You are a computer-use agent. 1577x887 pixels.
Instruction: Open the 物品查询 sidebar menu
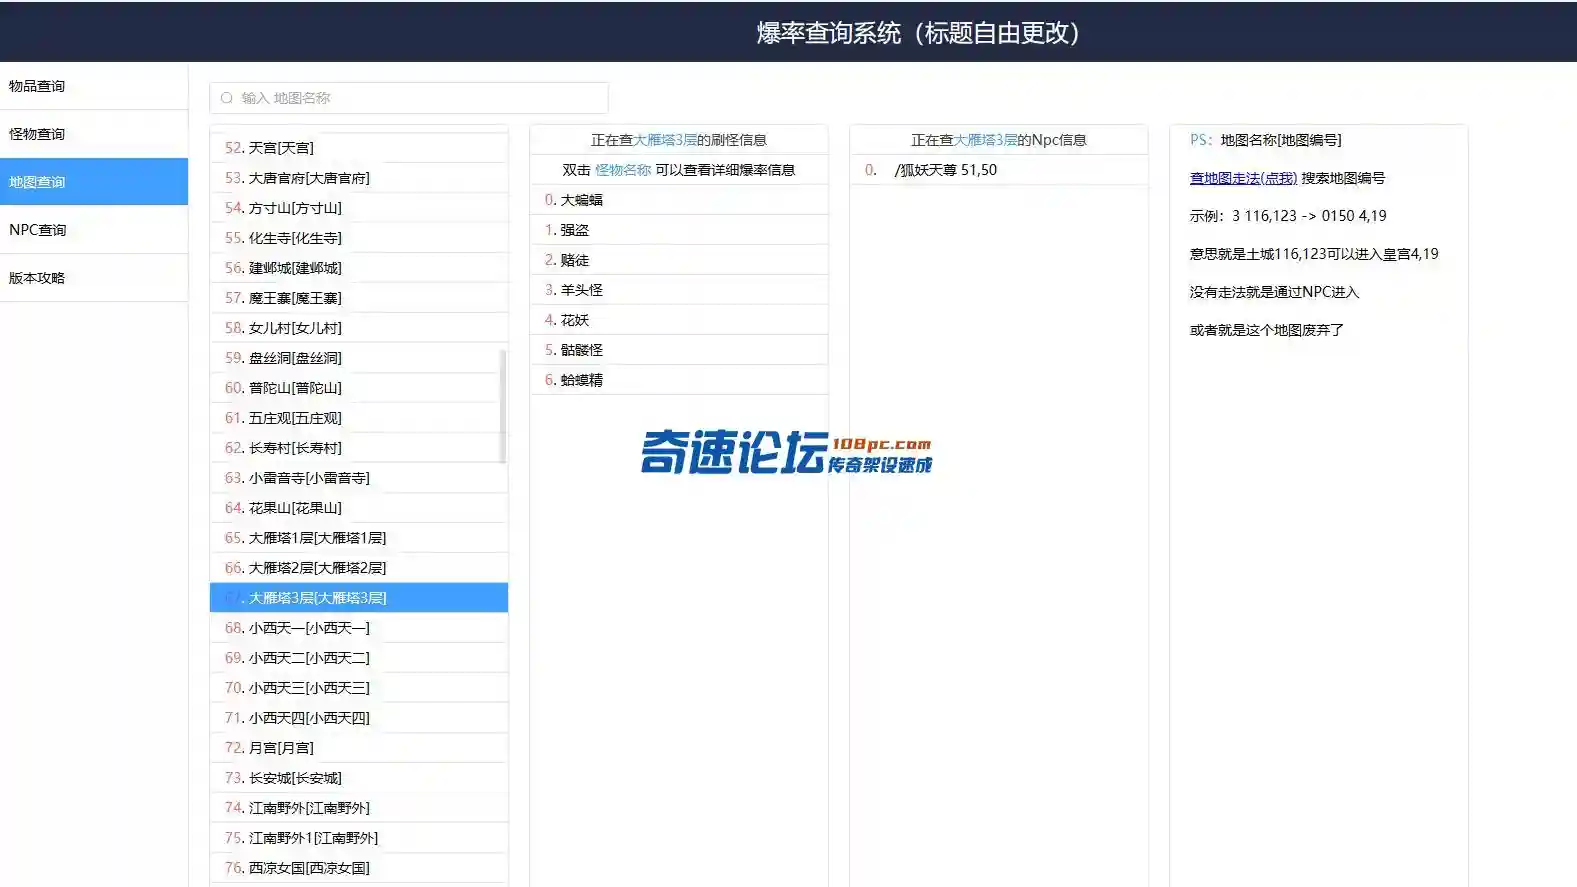pyautogui.click(x=94, y=86)
